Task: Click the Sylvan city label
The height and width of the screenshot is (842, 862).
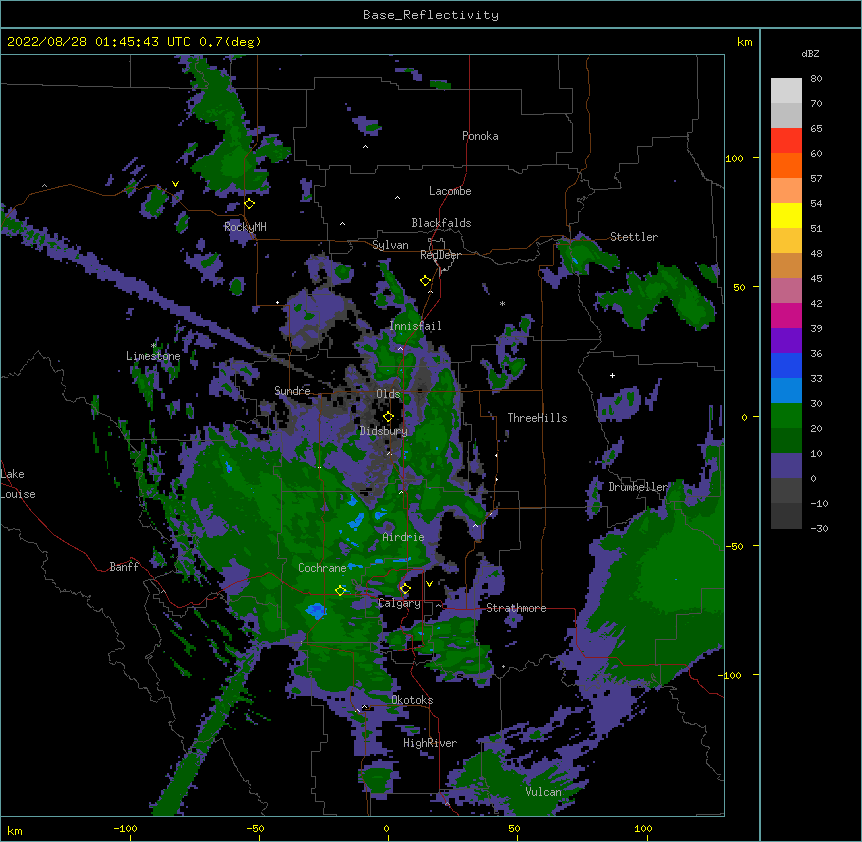Action: click(x=390, y=245)
